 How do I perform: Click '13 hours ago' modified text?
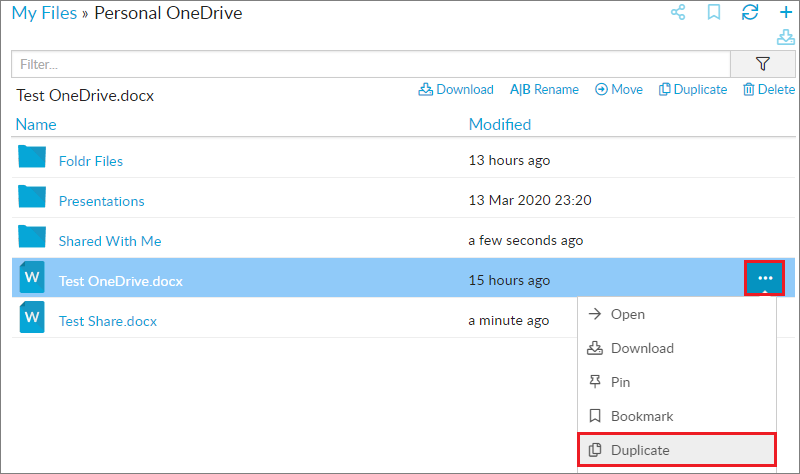coord(509,160)
